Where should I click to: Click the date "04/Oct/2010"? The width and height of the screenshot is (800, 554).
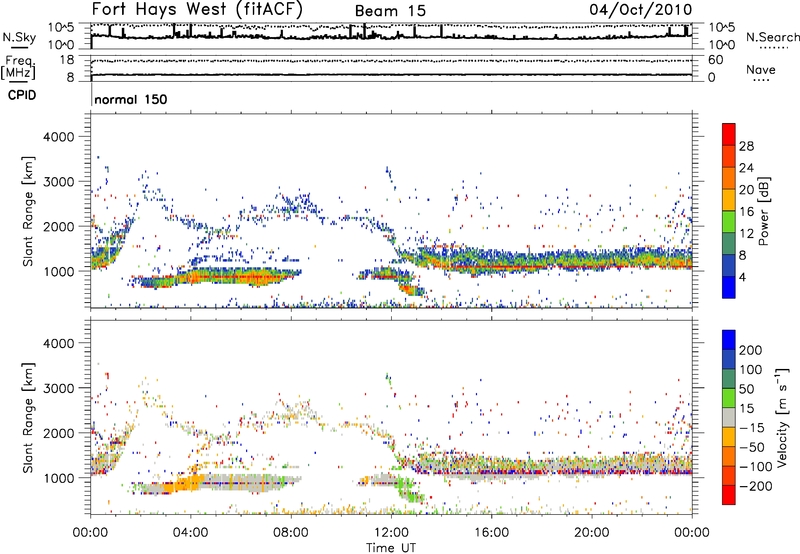(x=641, y=10)
